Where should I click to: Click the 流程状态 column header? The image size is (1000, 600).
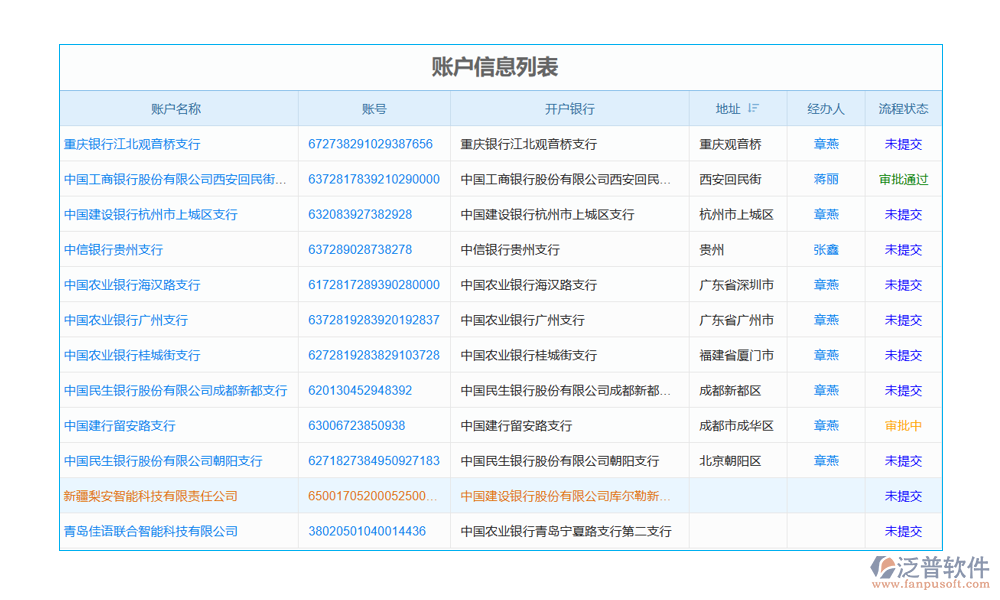(903, 108)
